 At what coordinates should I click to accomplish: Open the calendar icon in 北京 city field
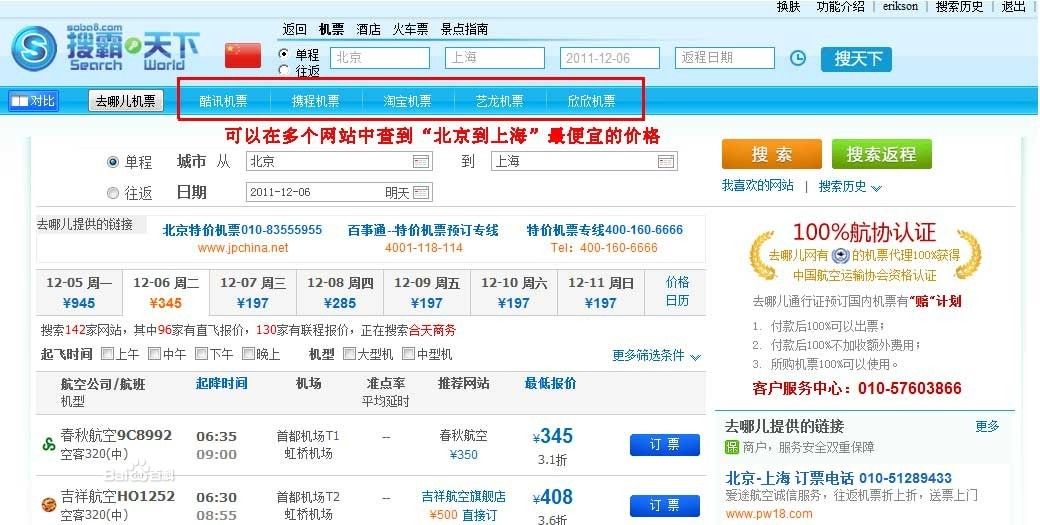pos(421,161)
